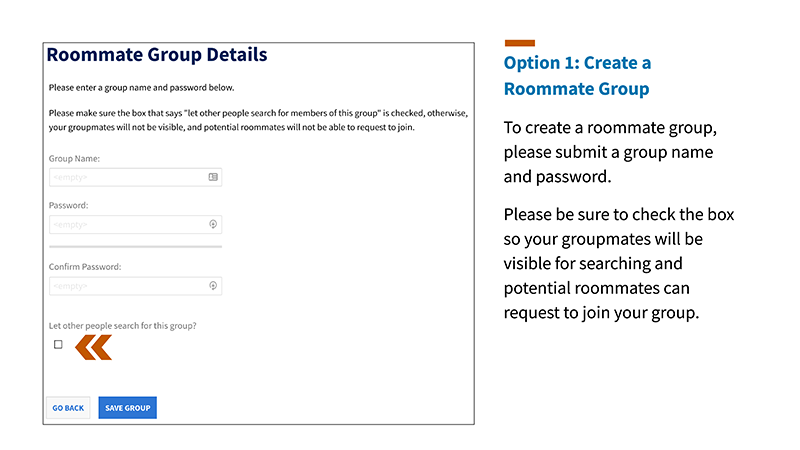Click 'Please enter a group name and password' text
Viewport: 800px width, 450px height.
click(x=141, y=88)
